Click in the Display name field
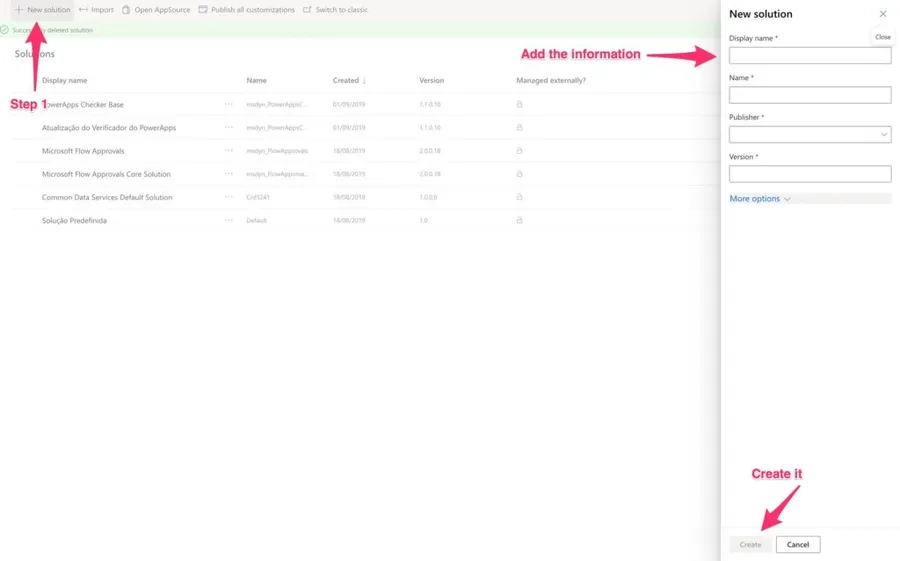The height and width of the screenshot is (561, 900). coord(809,56)
